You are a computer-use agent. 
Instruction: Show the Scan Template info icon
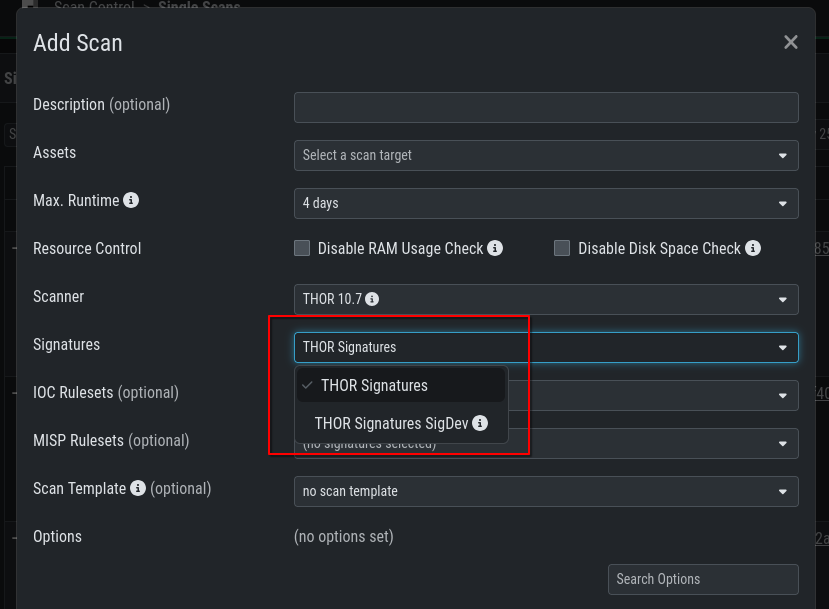click(138, 488)
